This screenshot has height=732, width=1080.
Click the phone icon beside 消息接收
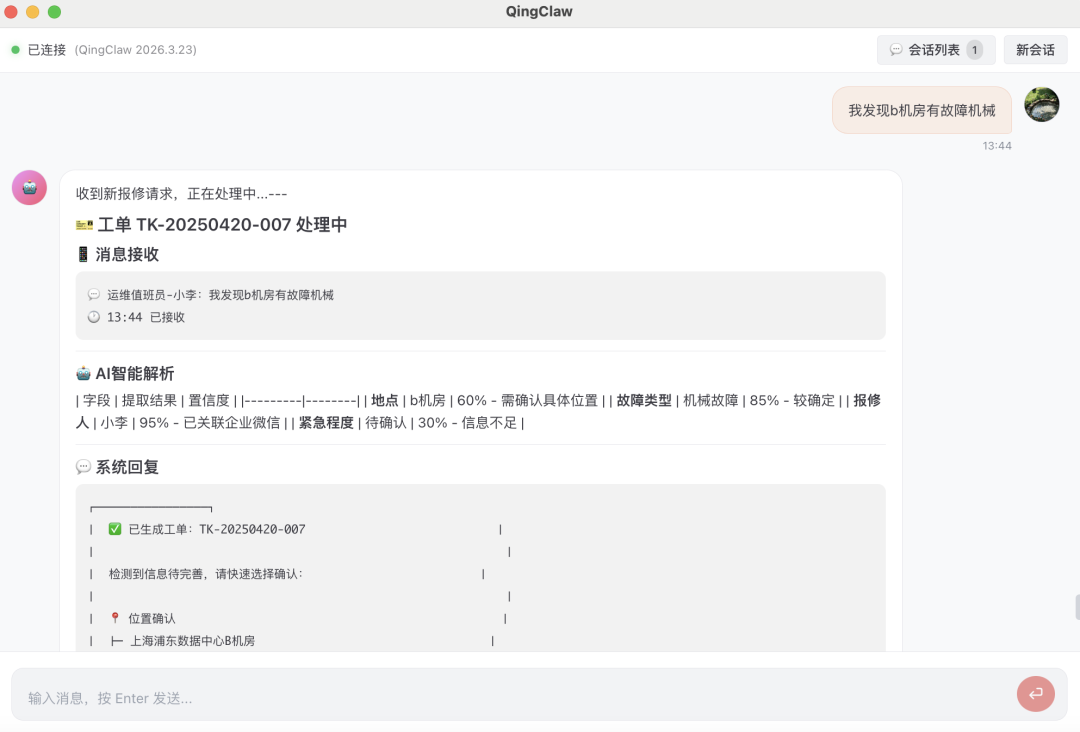[x=83, y=254]
